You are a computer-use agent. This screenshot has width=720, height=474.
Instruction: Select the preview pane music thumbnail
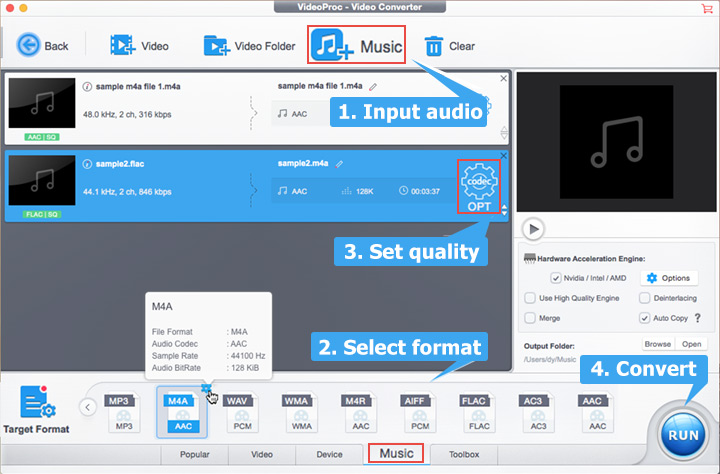[x=616, y=142]
